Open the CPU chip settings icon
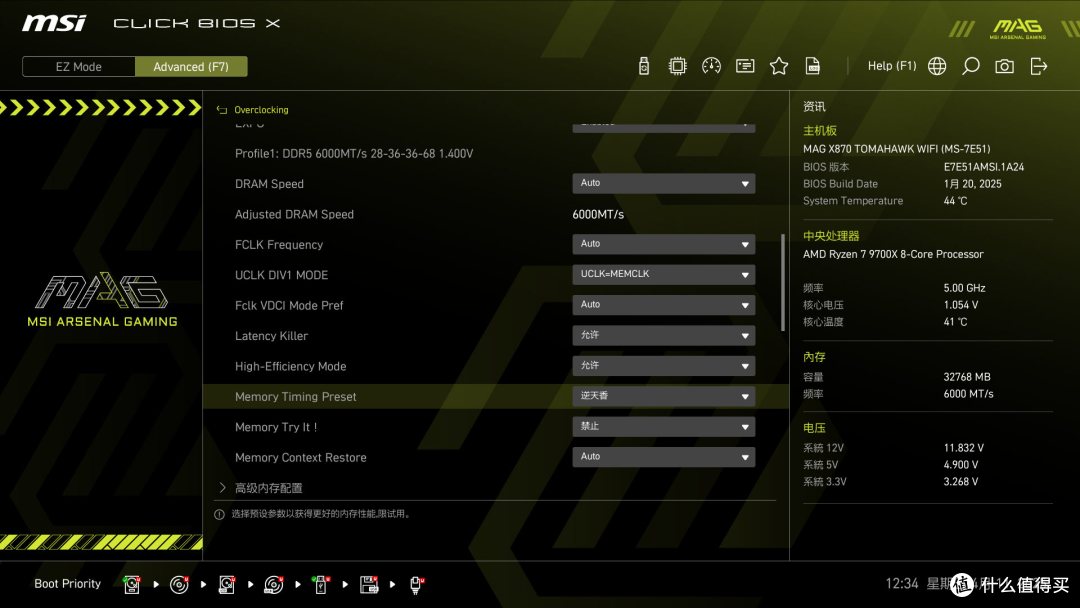This screenshot has width=1080, height=608. point(677,66)
